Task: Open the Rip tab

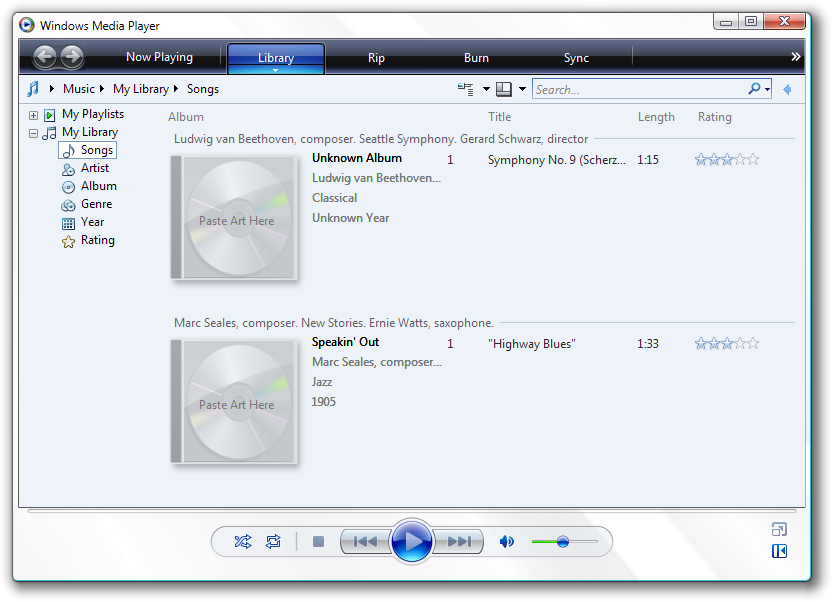Action: tap(376, 57)
